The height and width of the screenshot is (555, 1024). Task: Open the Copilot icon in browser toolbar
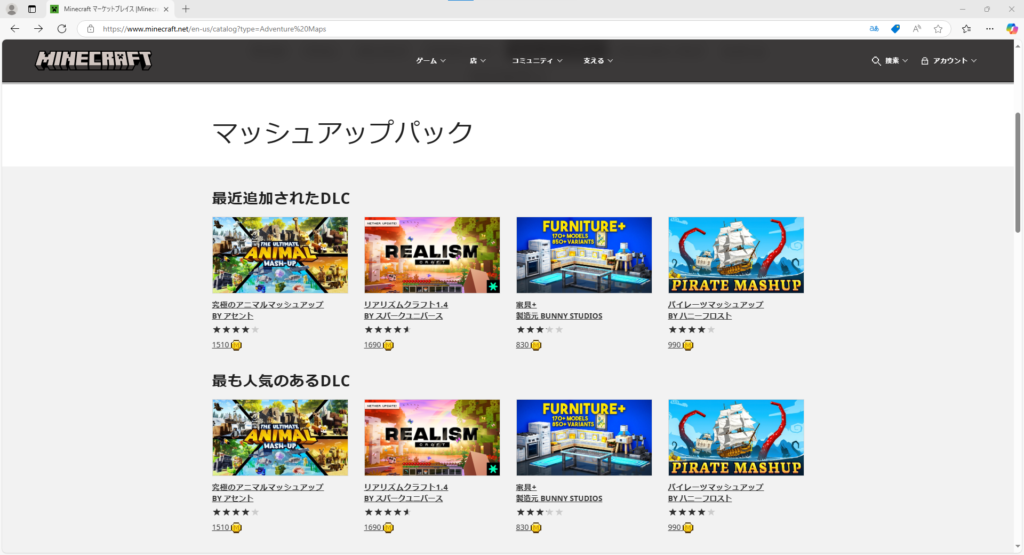pyautogui.click(x=1012, y=29)
